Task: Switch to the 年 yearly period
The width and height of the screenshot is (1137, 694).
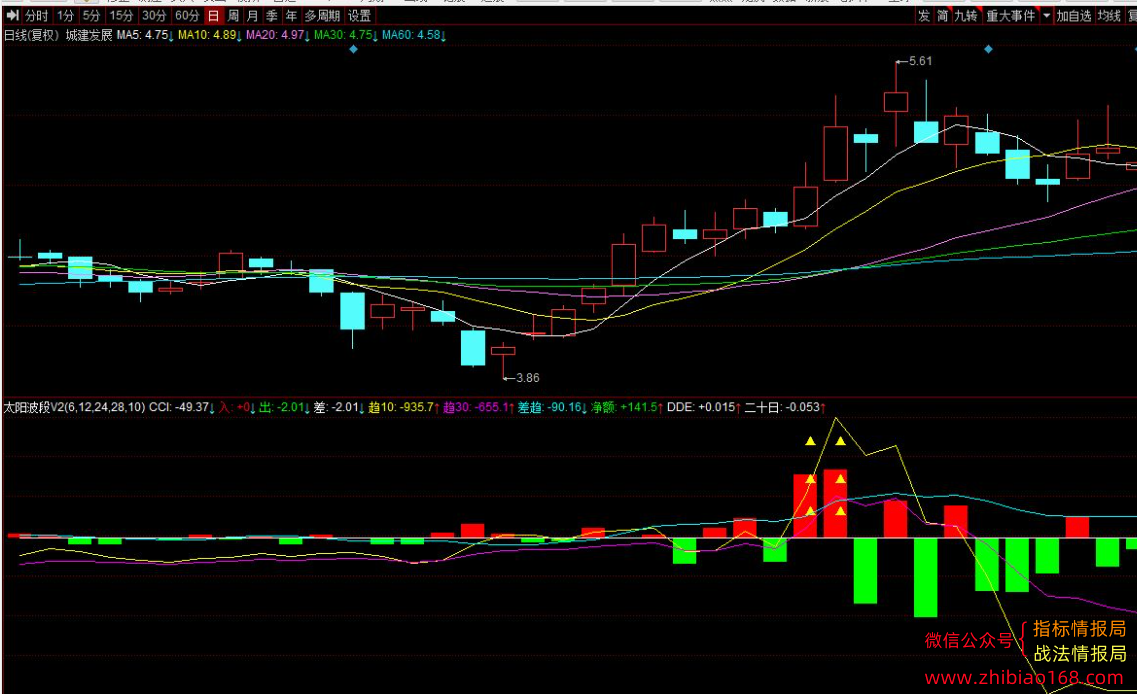Action: (291, 15)
